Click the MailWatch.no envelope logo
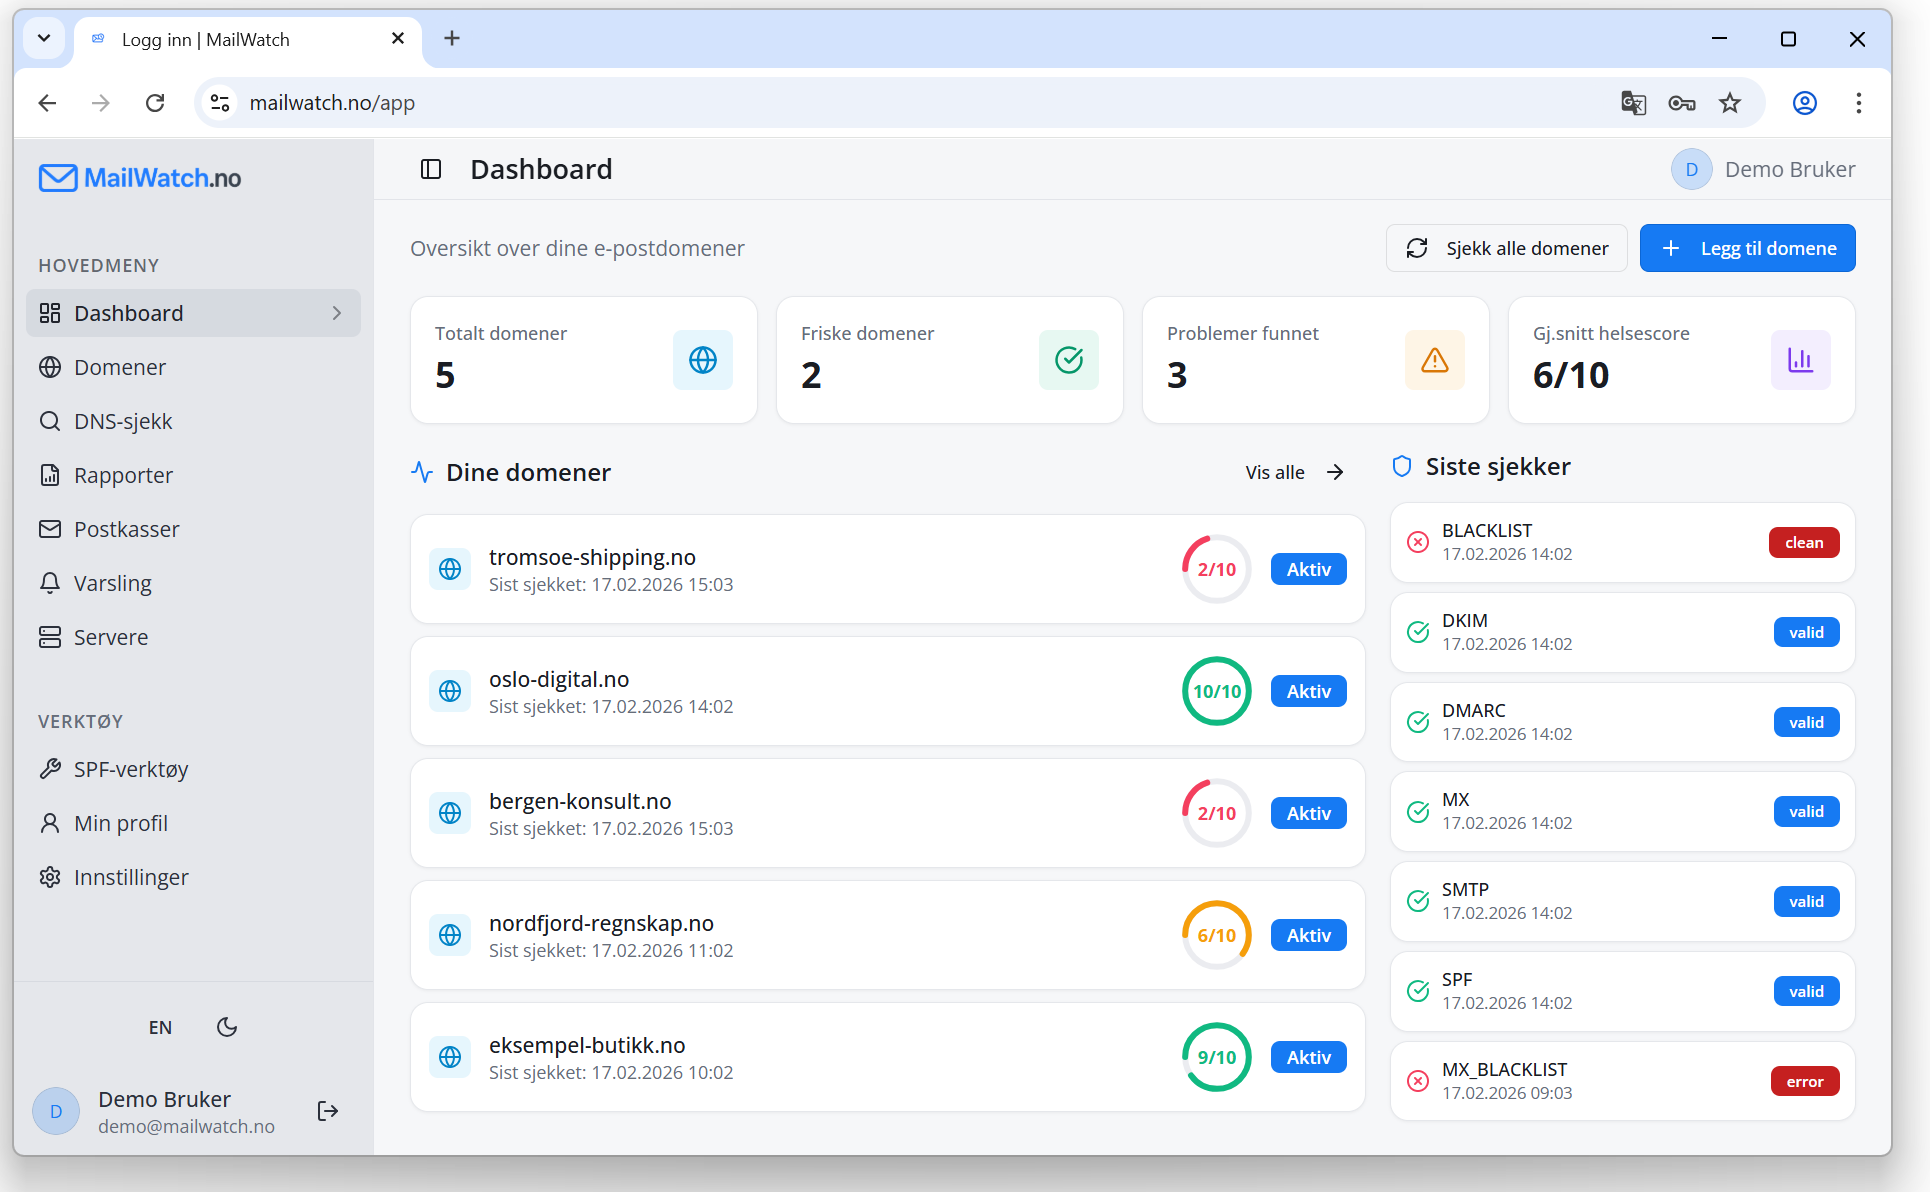This screenshot has width=1930, height=1192. [58, 178]
